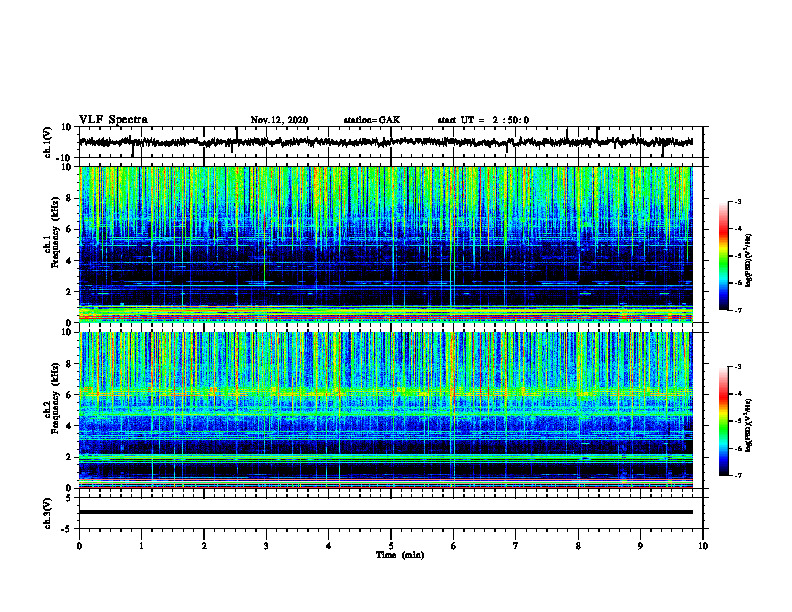Image resolution: width=792 pixels, height=612 pixels.
Task: Click time axis tick label '2'
Action: click(x=204, y=546)
